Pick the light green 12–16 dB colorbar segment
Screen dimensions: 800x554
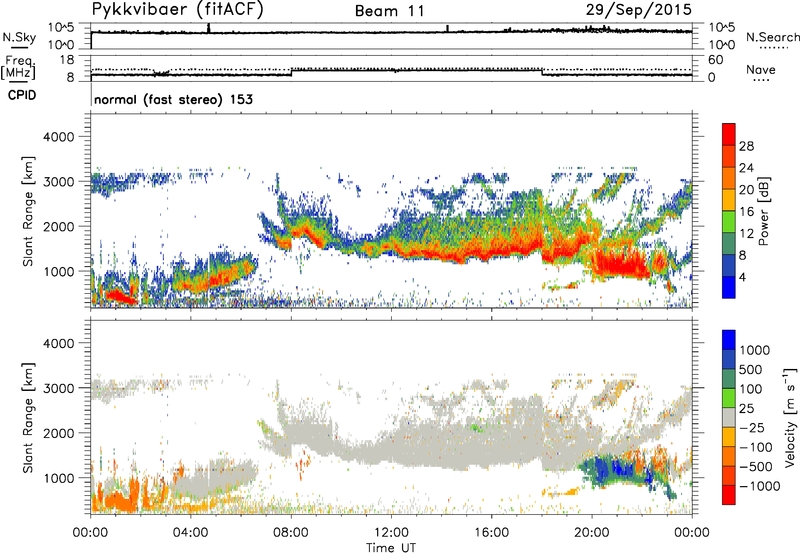[x=729, y=222]
